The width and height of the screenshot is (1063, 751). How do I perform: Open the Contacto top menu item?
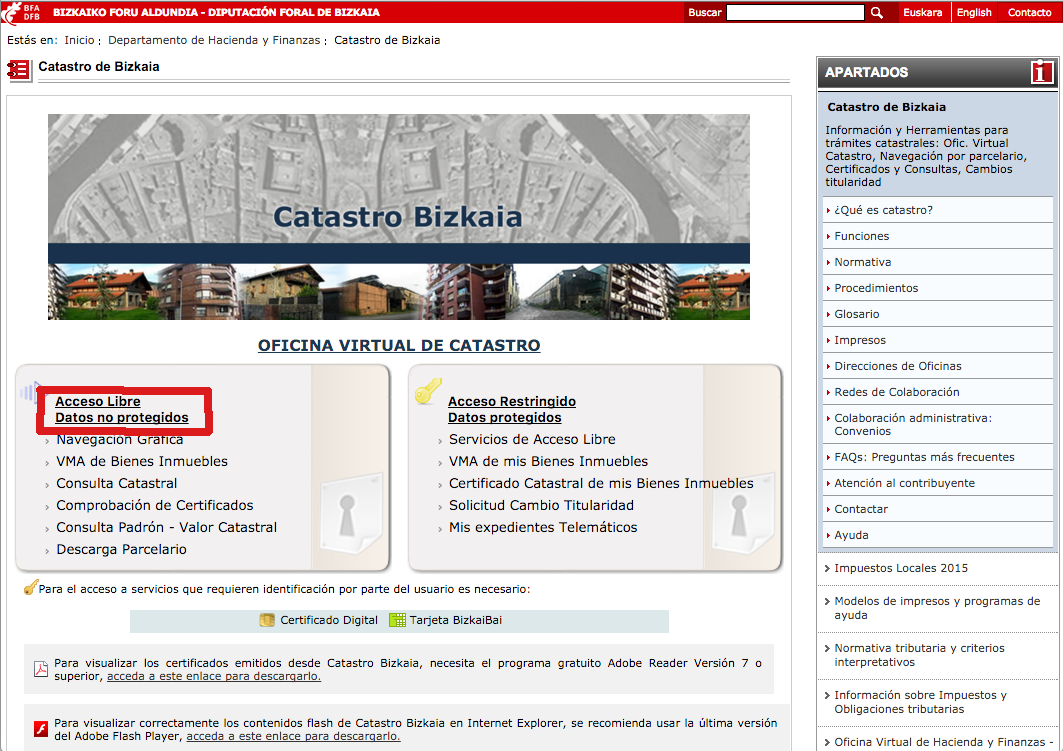click(1029, 12)
